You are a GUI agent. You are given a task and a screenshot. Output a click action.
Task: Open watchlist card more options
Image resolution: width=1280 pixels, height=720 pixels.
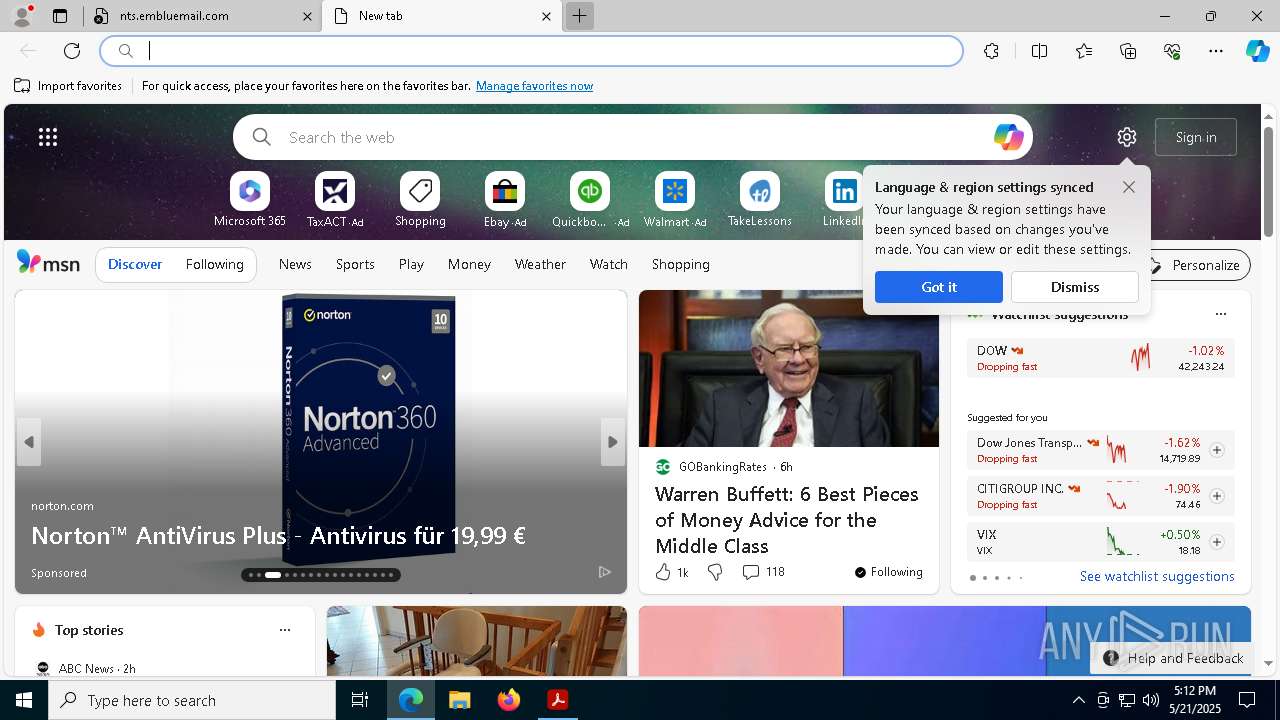(x=1220, y=314)
